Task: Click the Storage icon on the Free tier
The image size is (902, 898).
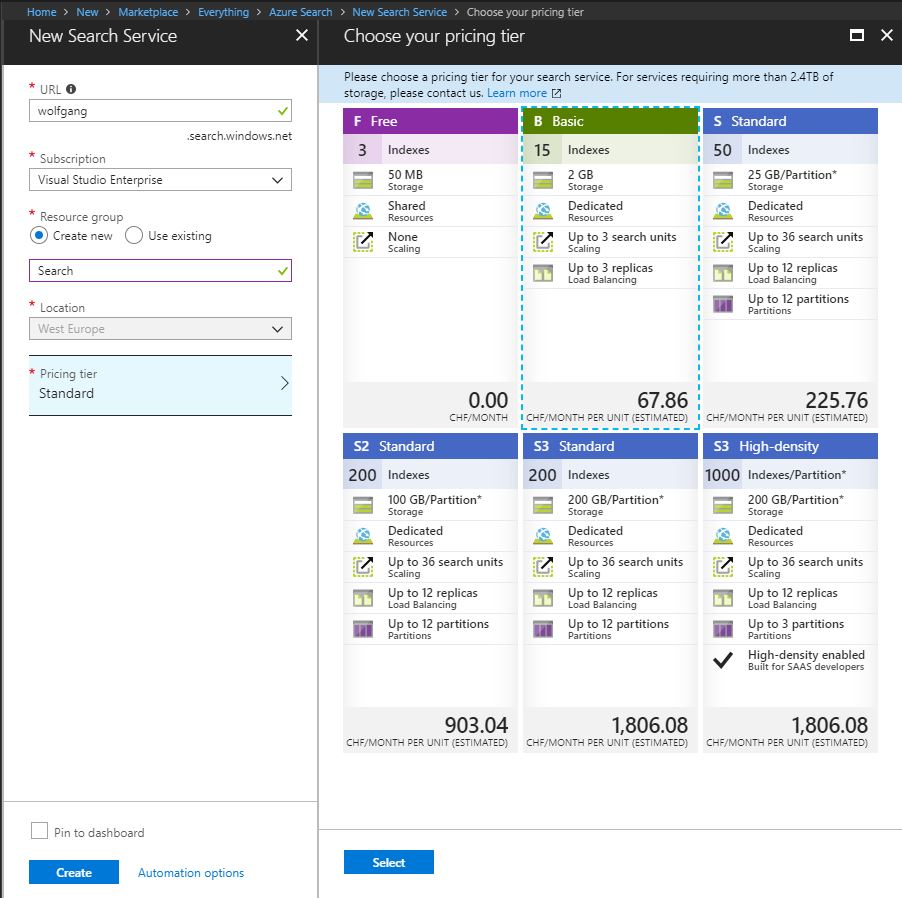Action: click(x=361, y=179)
